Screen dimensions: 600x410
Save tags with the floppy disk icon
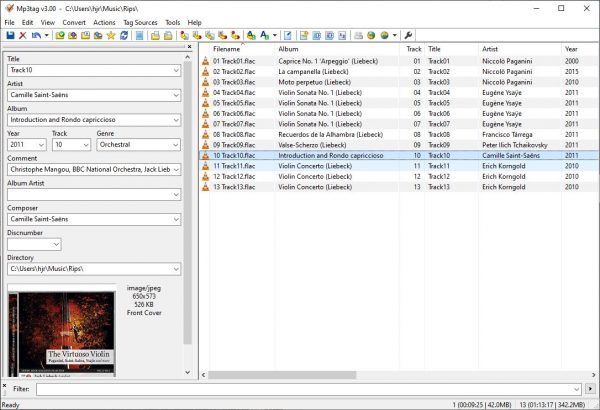click(10, 36)
